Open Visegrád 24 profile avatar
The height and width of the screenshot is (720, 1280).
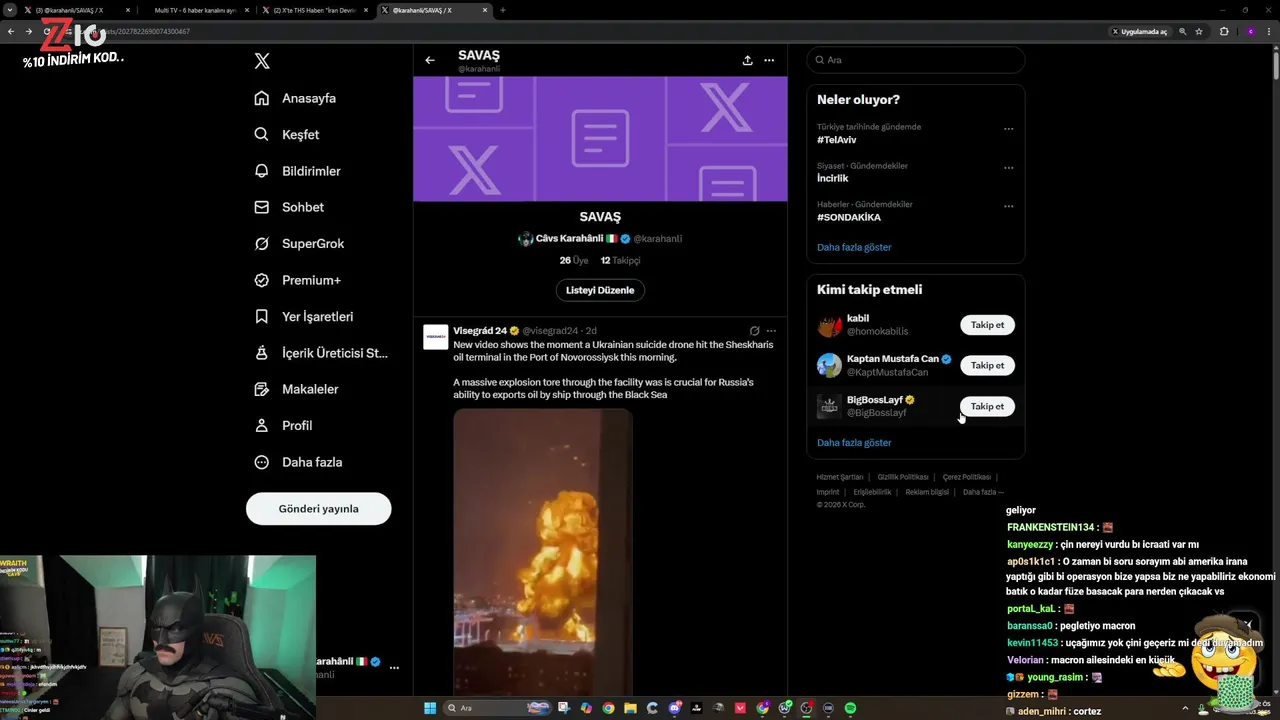point(436,337)
